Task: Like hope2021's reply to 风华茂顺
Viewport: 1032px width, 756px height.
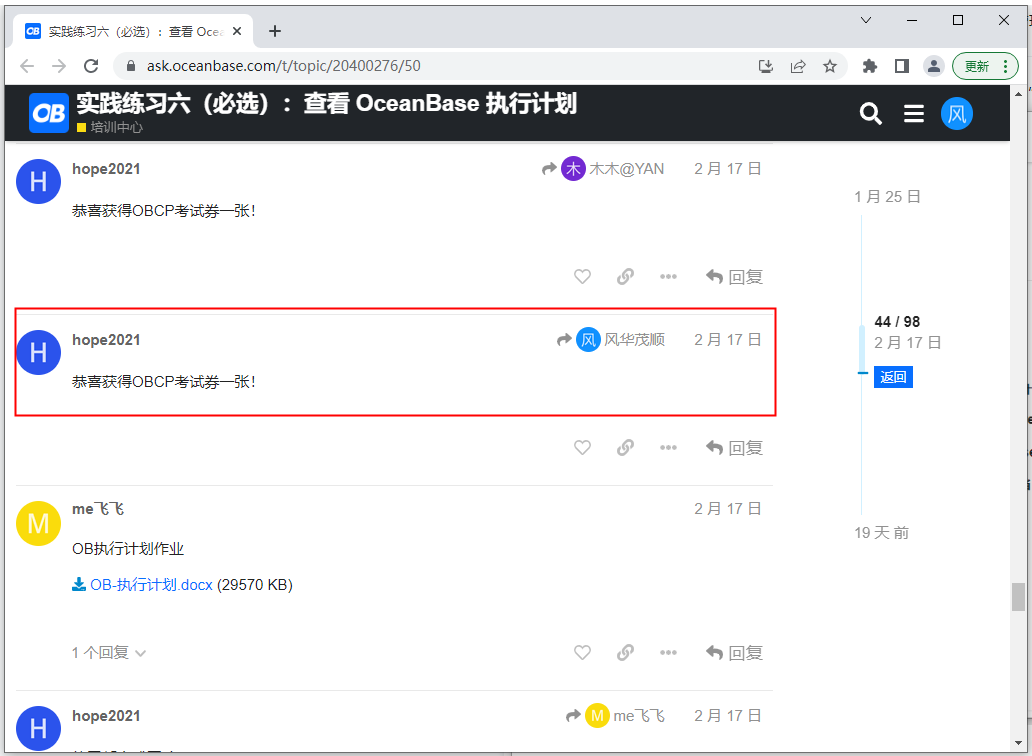Action: click(582, 447)
